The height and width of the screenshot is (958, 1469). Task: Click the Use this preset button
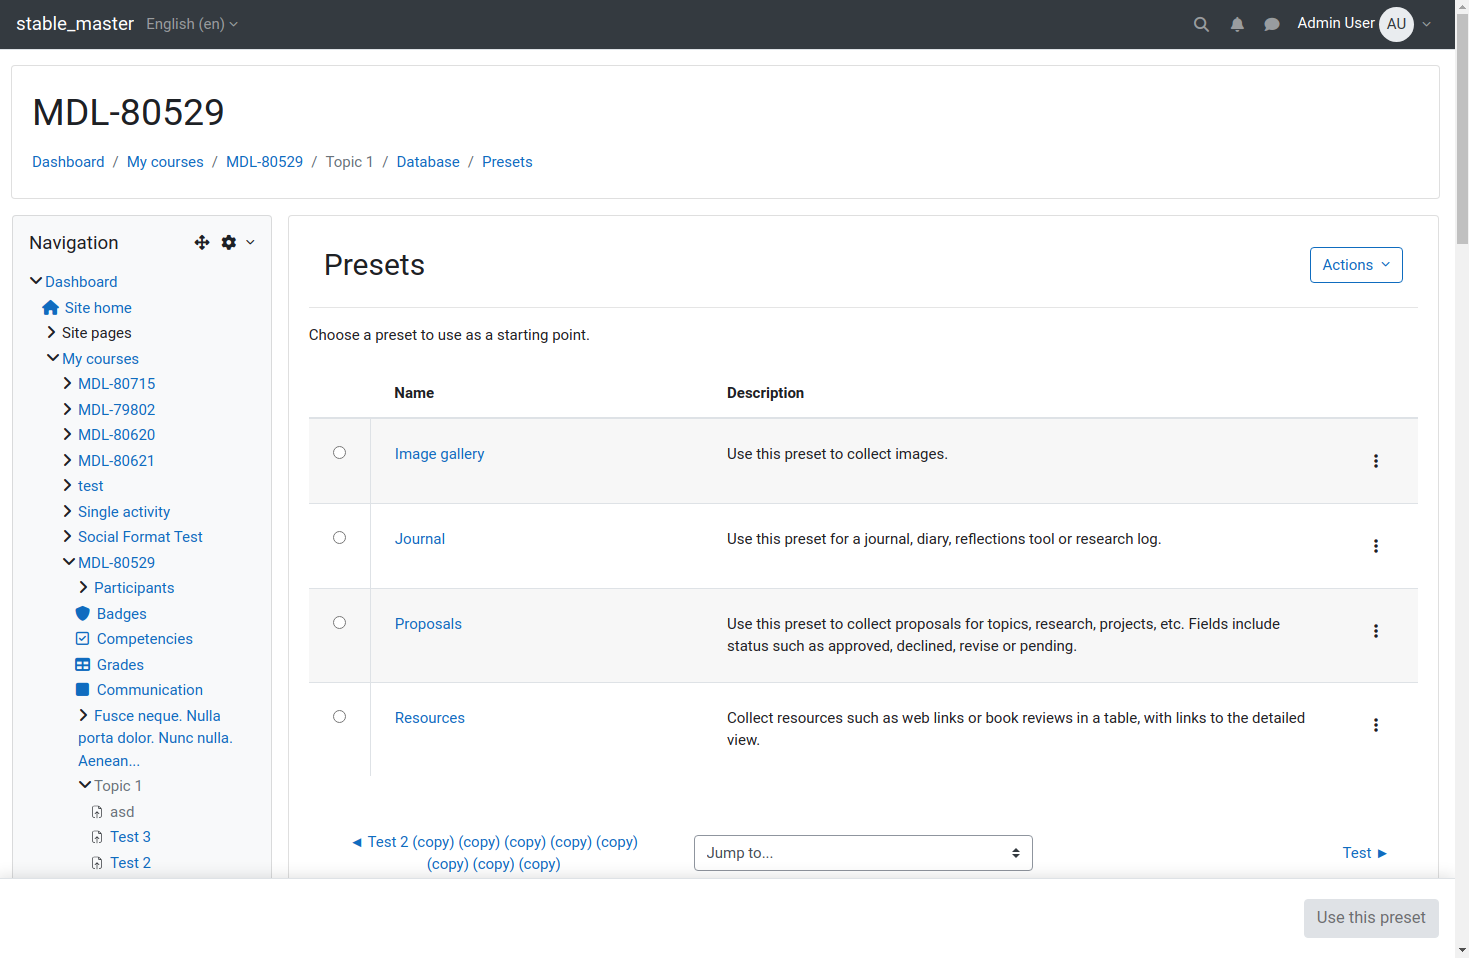pyautogui.click(x=1371, y=918)
